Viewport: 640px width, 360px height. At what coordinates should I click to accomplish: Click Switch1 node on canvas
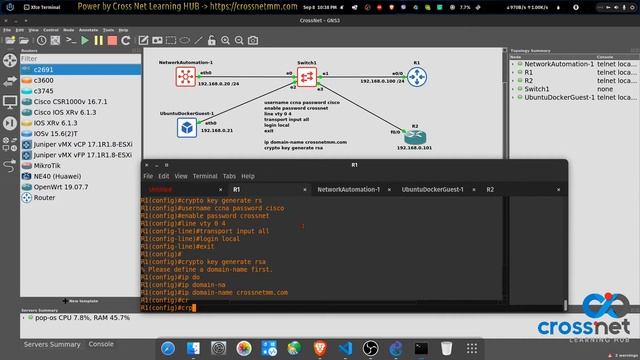click(307, 77)
